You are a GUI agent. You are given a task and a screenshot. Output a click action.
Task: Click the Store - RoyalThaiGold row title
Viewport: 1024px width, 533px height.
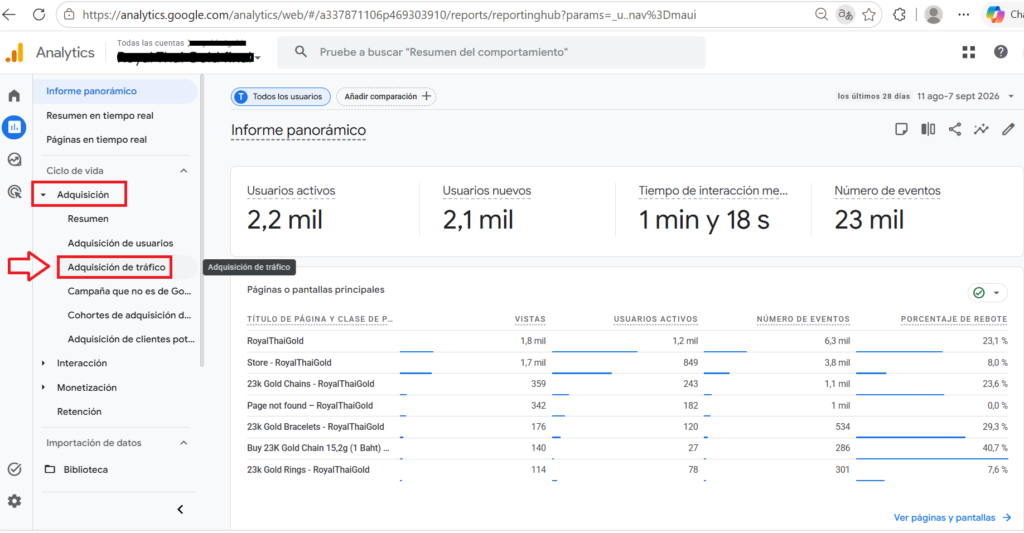(x=289, y=363)
